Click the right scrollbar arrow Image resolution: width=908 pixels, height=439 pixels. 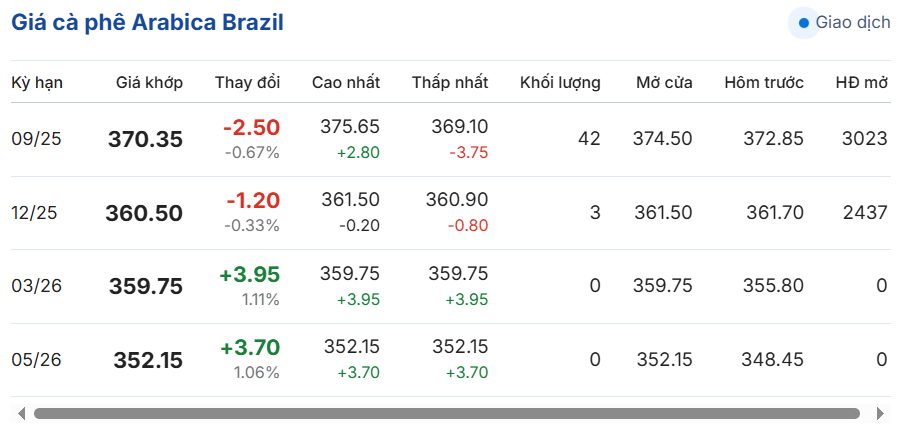click(x=881, y=414)
